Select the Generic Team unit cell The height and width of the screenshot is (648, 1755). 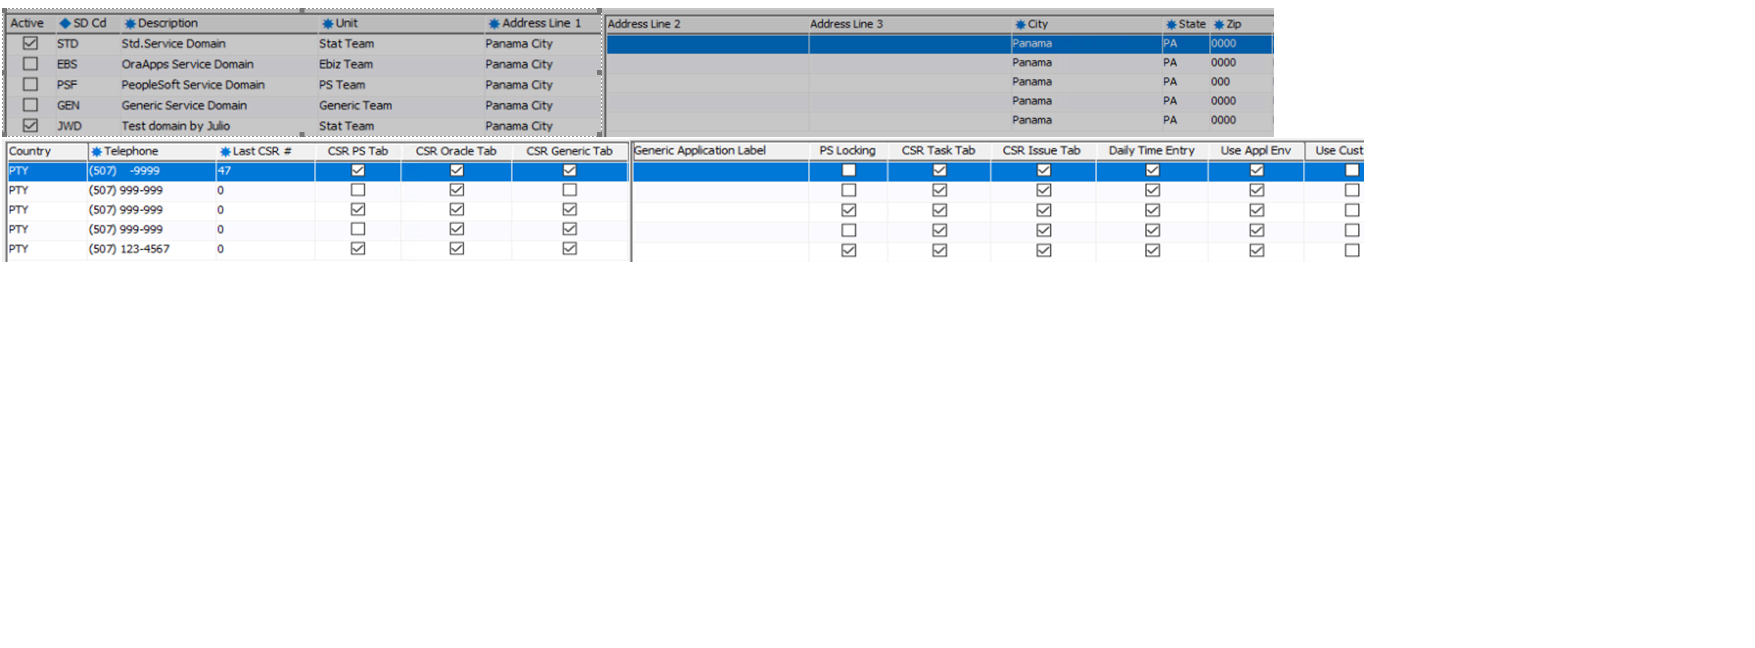pos(355,105)
